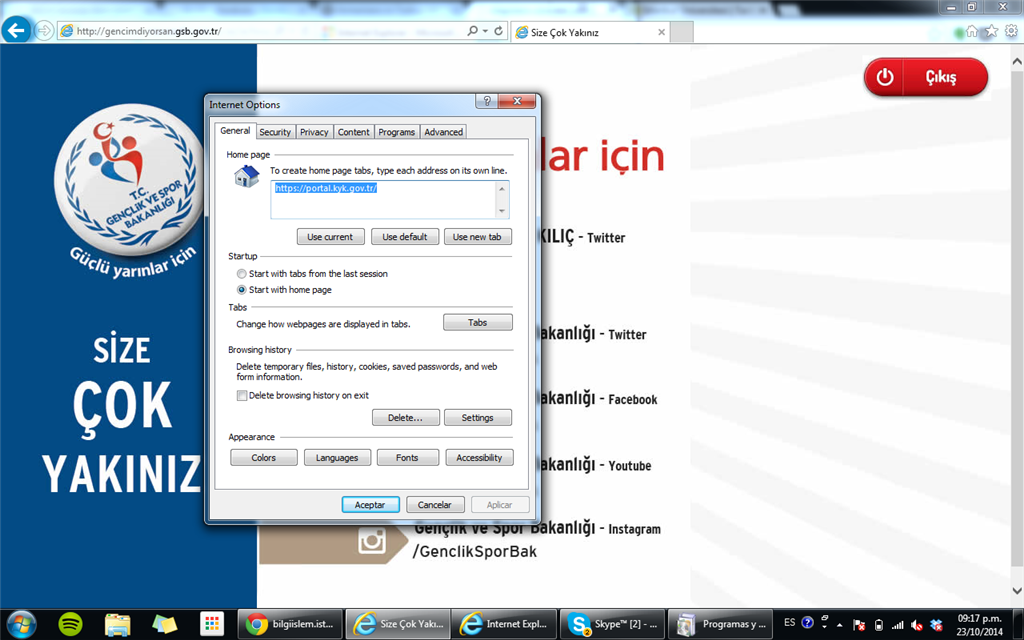Open a new browser tab
Viewport: 1024px width, 640px height.
coord(682,32)
